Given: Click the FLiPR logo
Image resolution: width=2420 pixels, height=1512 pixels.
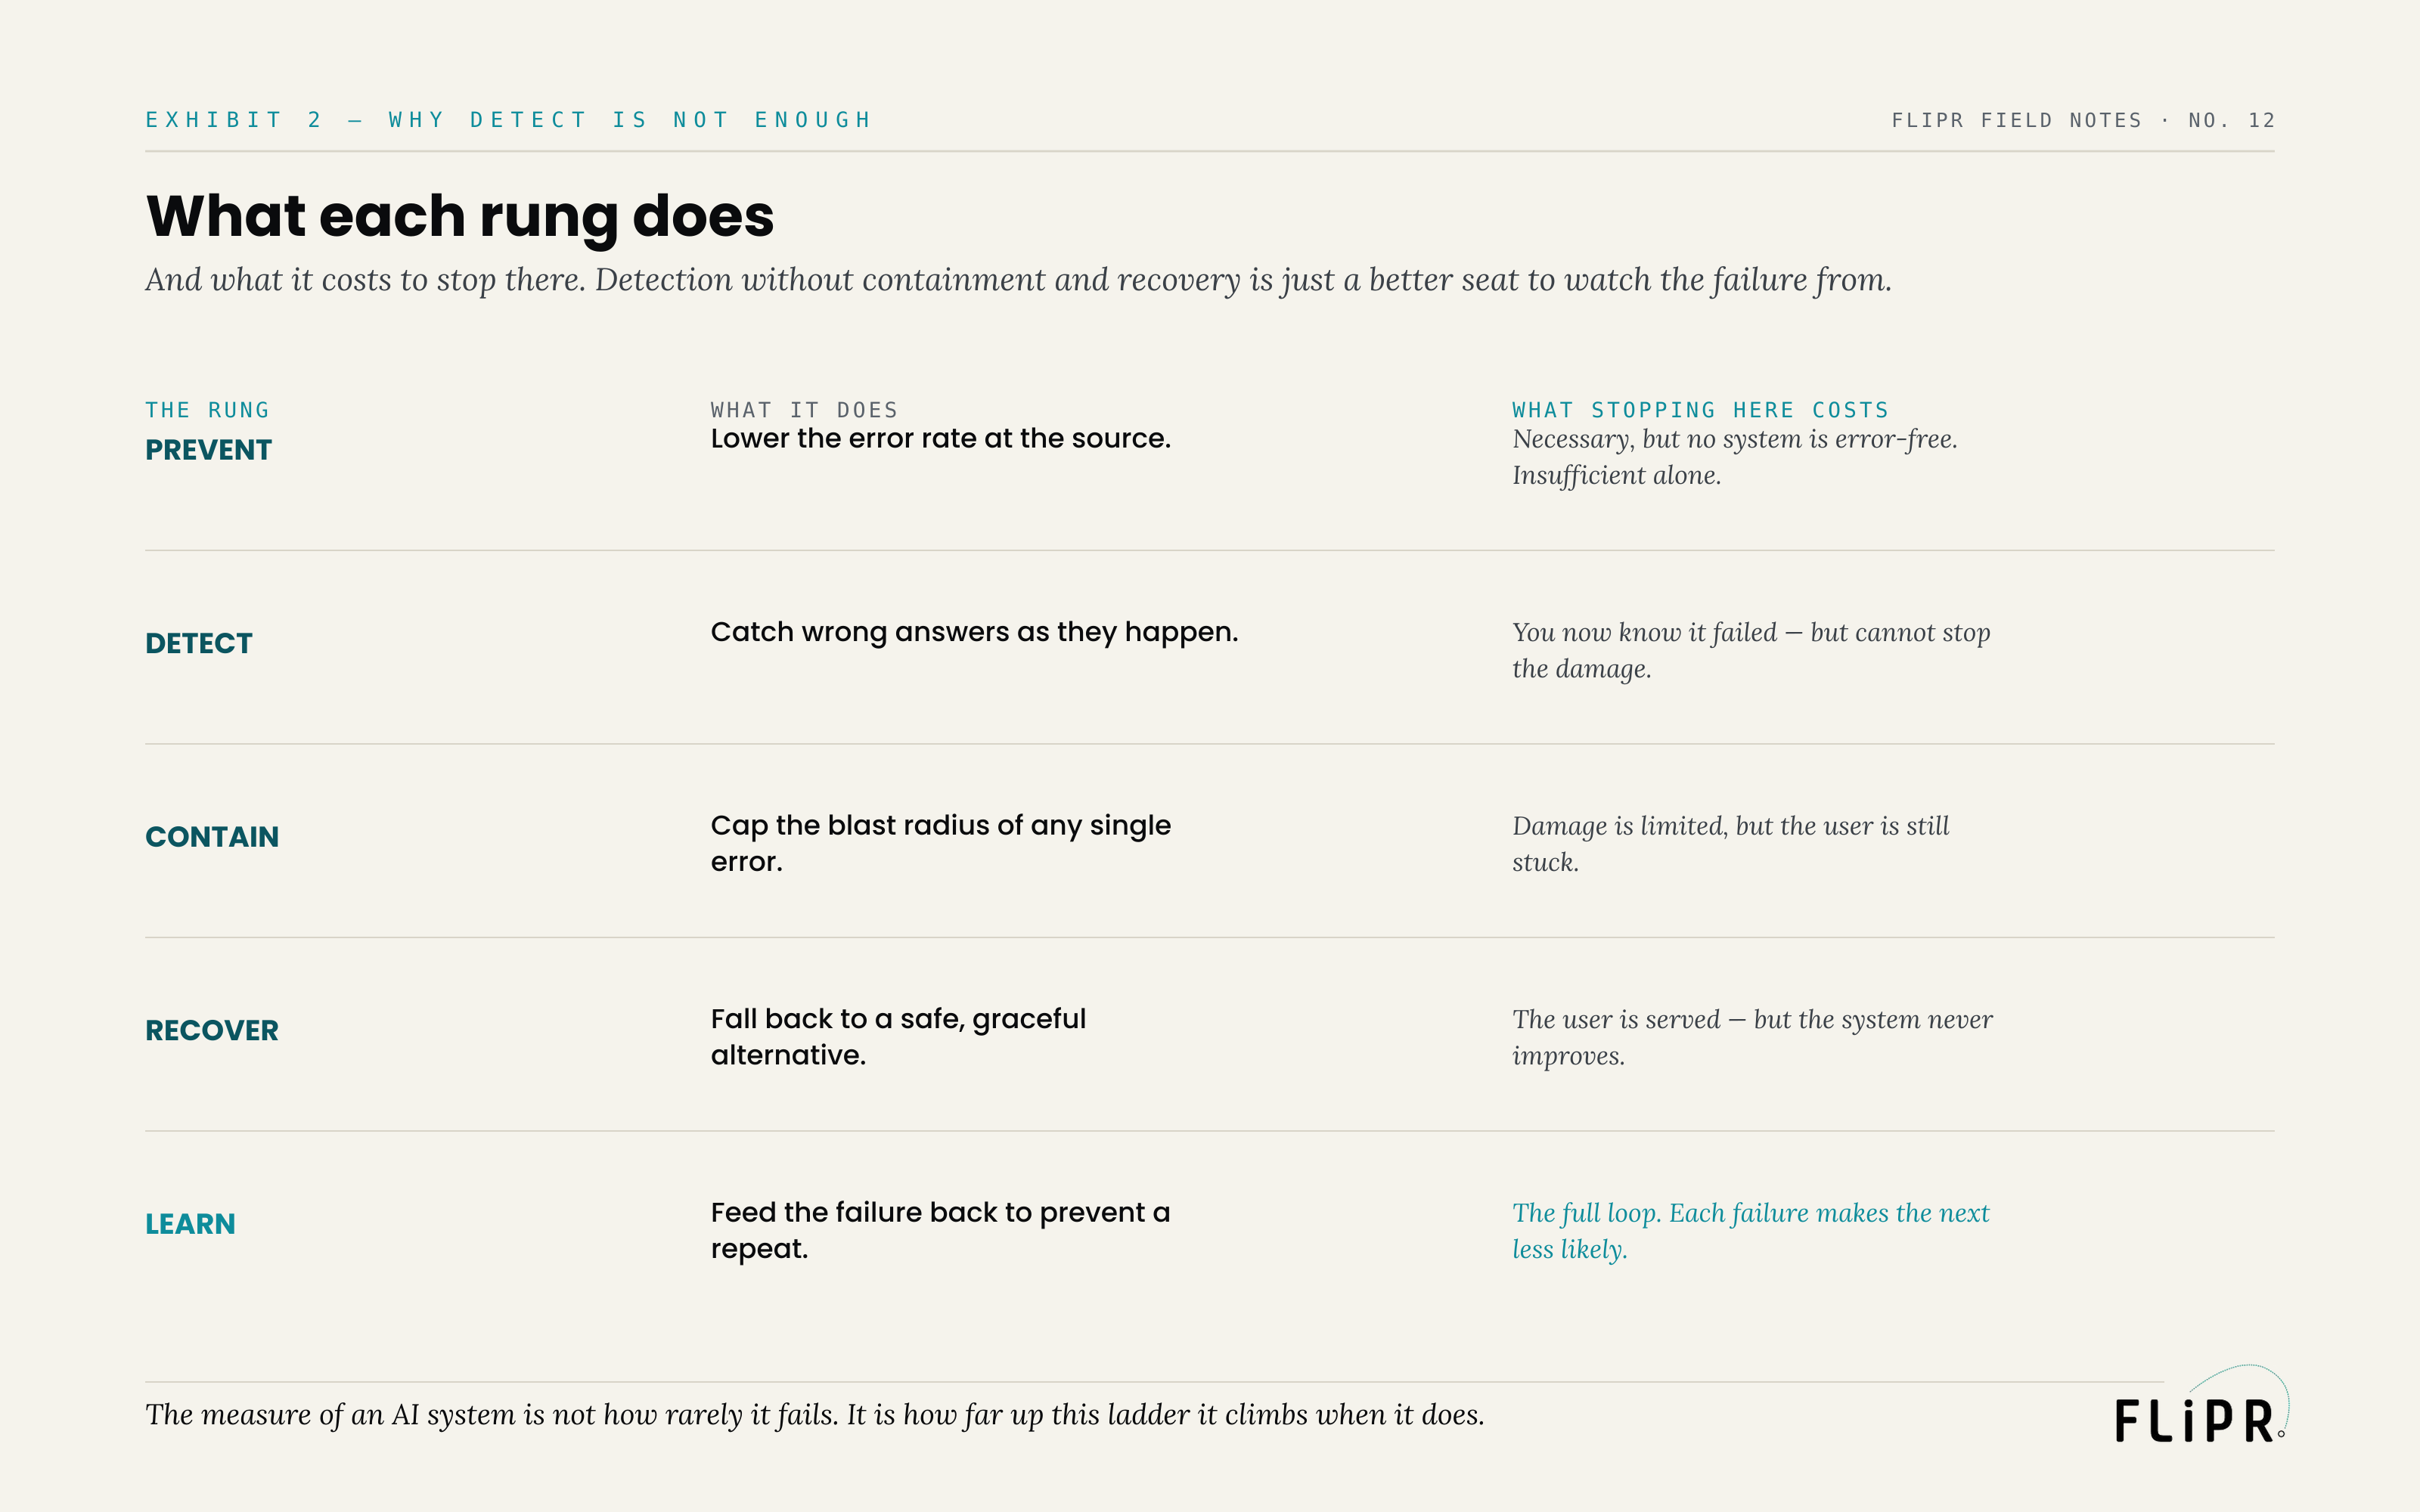Looking at the screenshot, I should tap(2200, 1405).
